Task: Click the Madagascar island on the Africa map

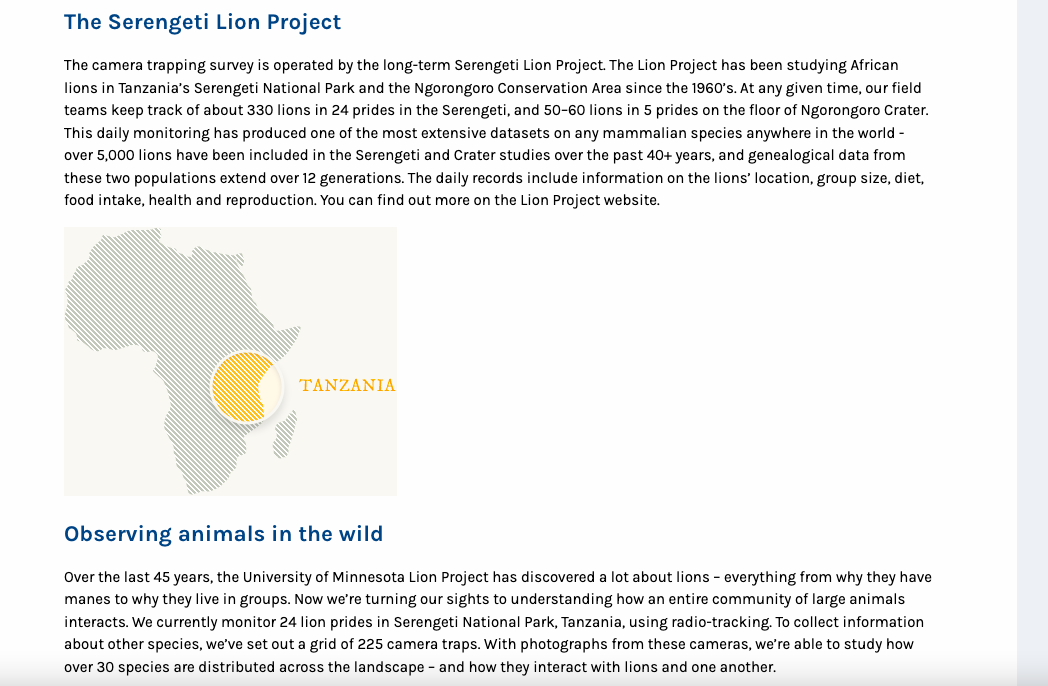Action: coord(285,435)
